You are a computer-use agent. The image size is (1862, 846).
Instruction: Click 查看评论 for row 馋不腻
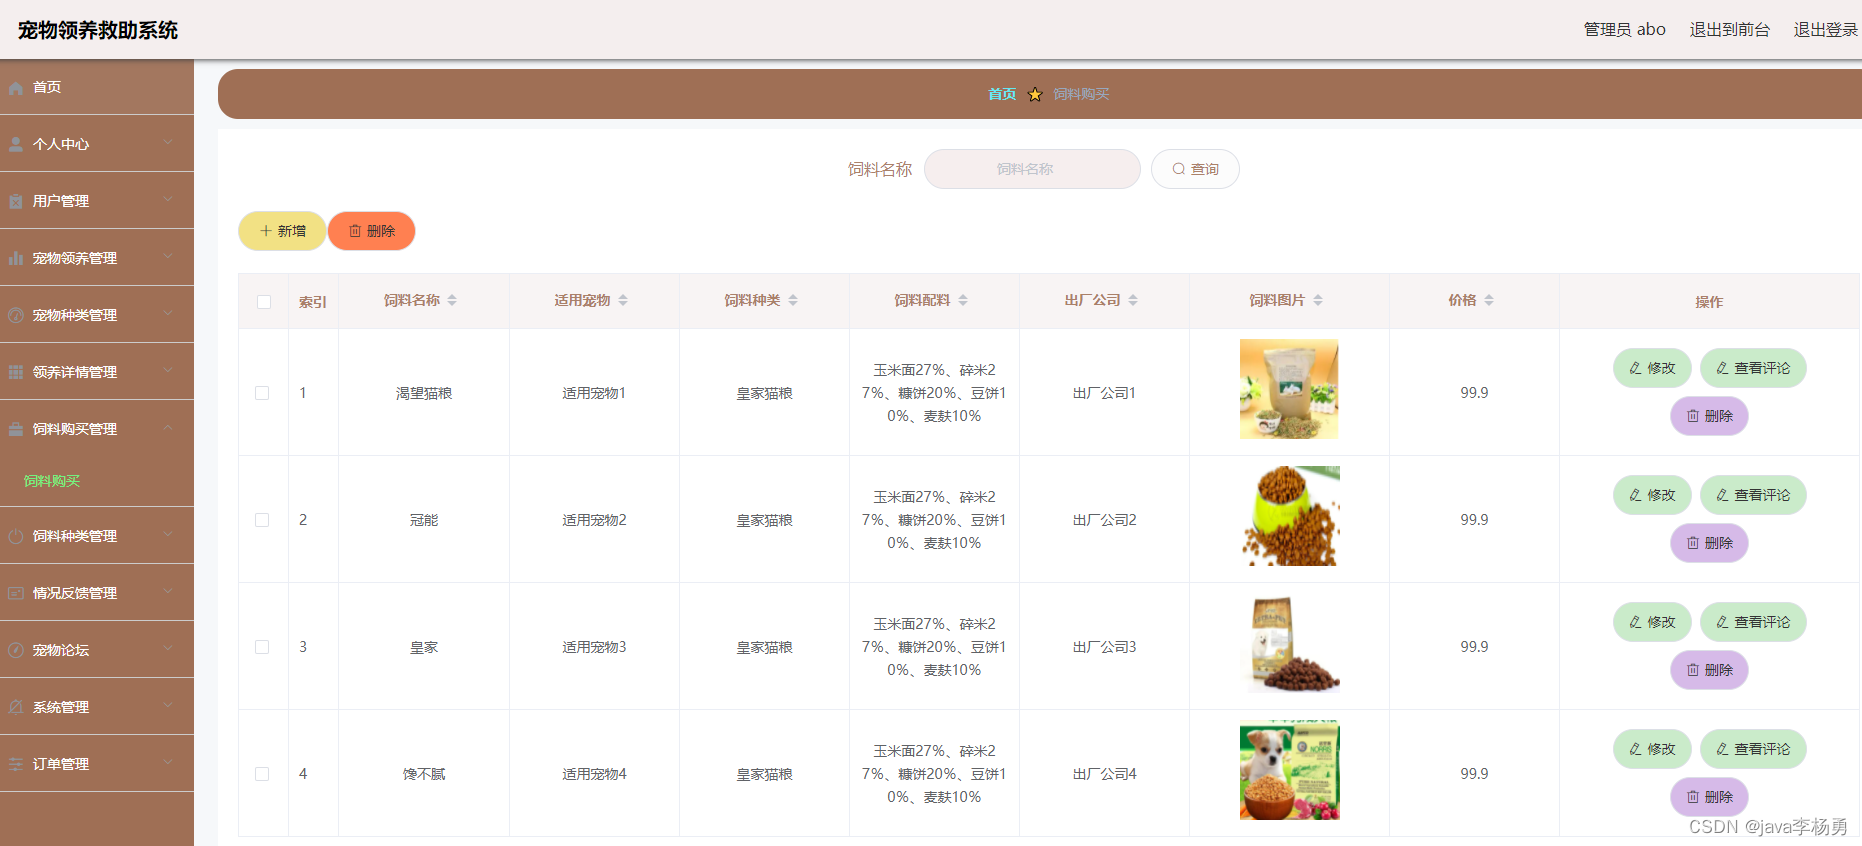tap(1753, 749)
